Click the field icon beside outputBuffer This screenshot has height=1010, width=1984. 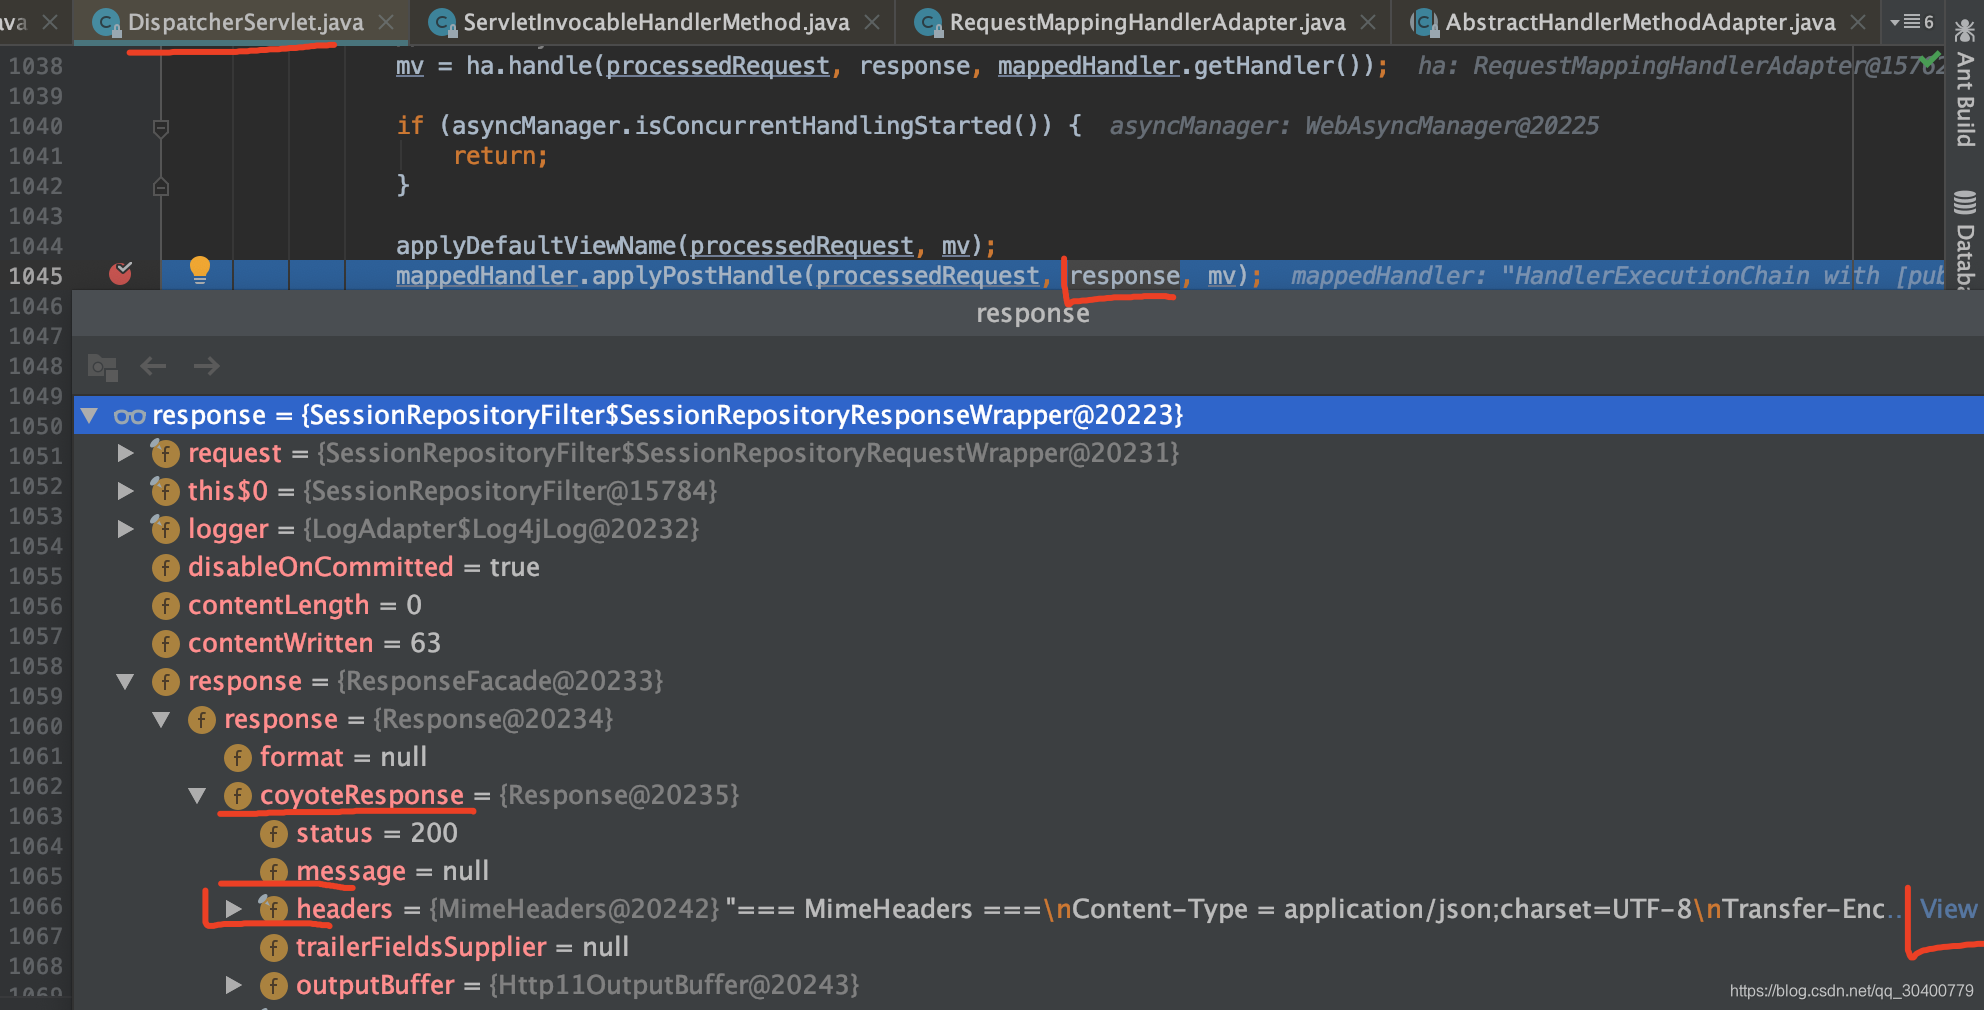273,986
